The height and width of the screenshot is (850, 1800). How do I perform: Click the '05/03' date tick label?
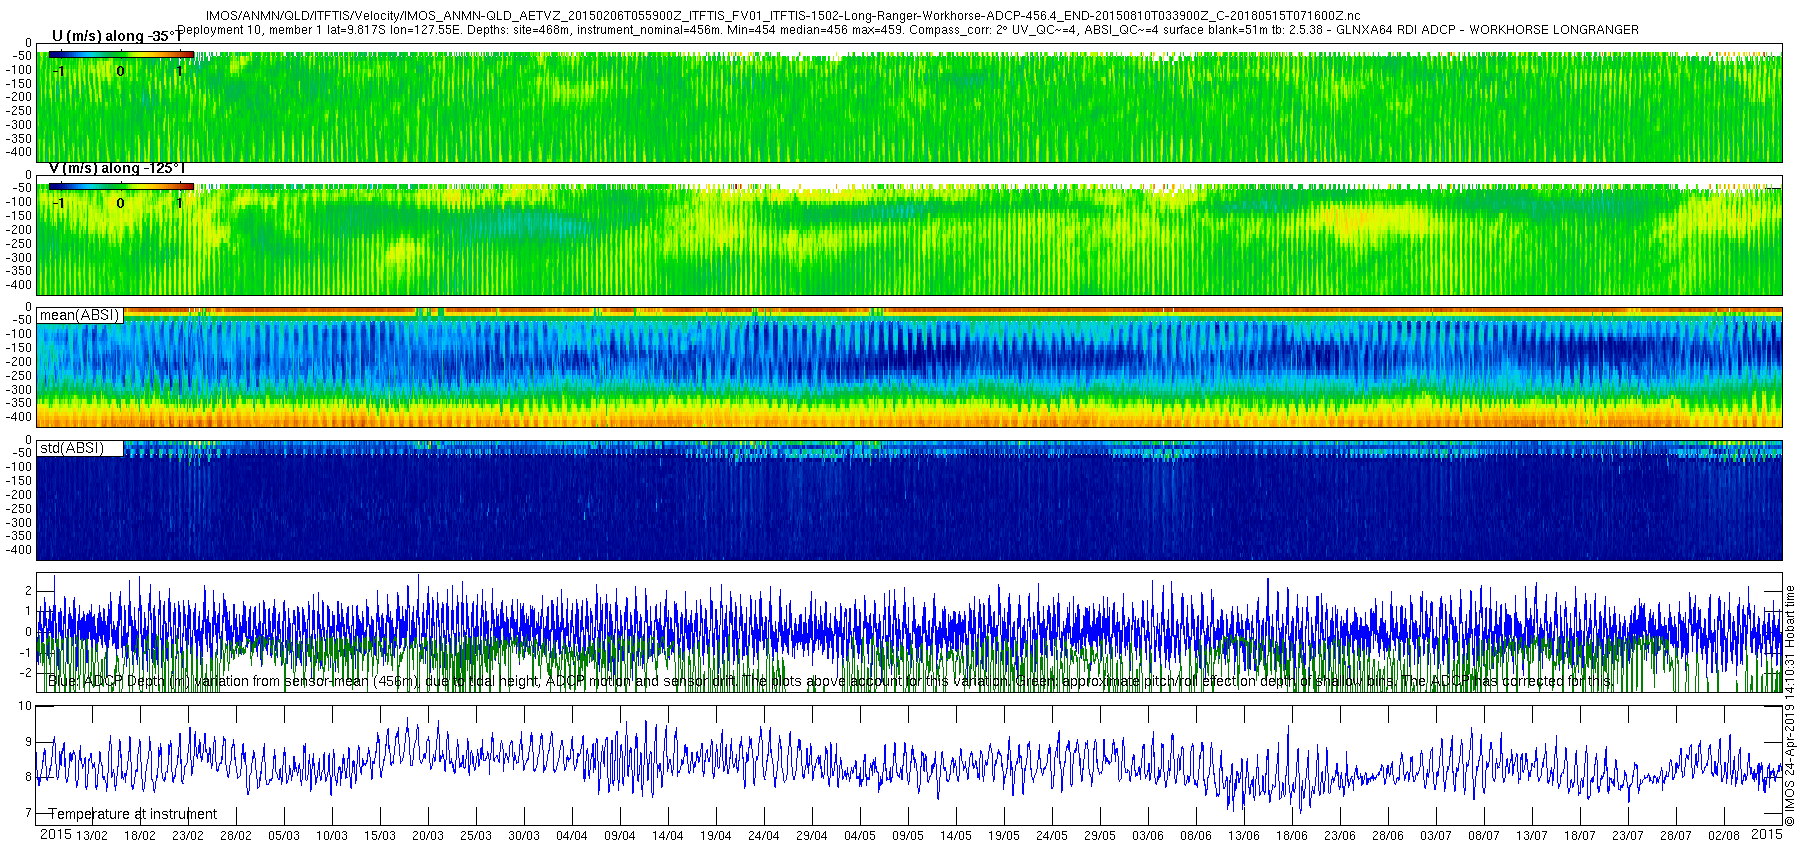tap(283, 836)
